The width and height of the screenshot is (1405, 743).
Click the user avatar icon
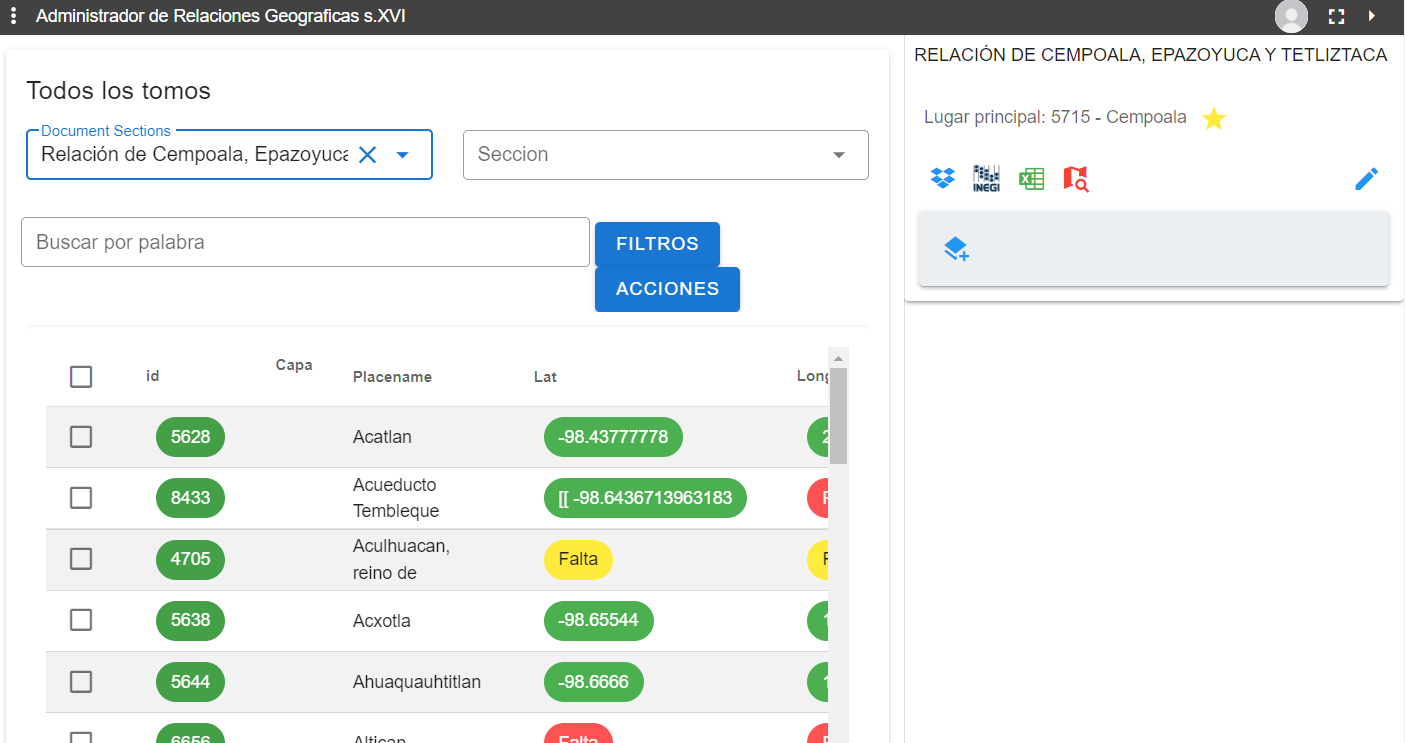click(x=1291, y=16)
